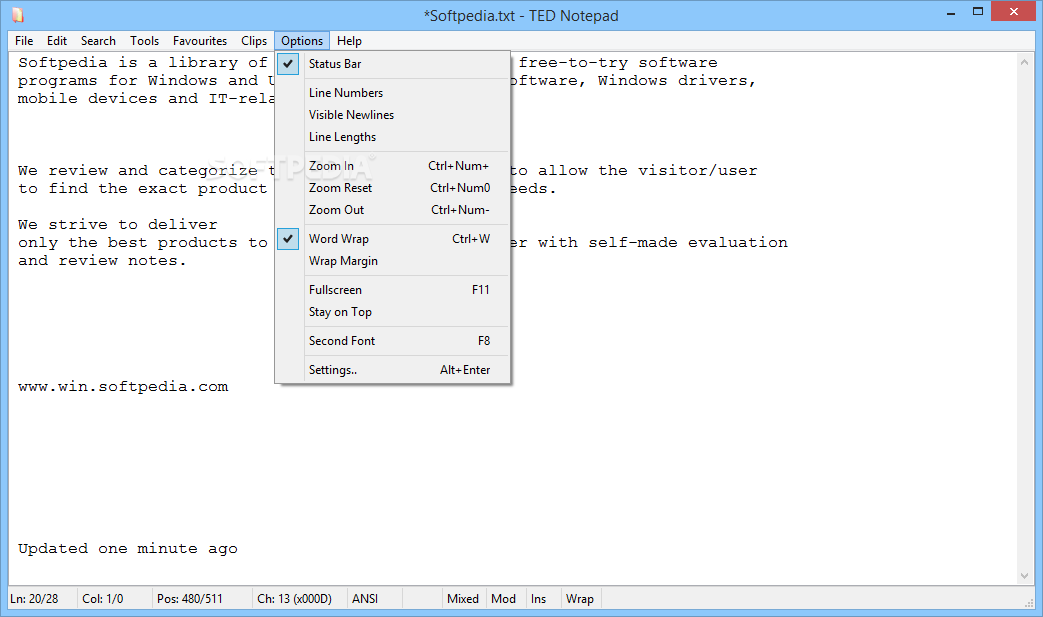Click the Ch: 13 (x000D) status entry
The width and height of the screenshot is (1043, 617).
295,598
